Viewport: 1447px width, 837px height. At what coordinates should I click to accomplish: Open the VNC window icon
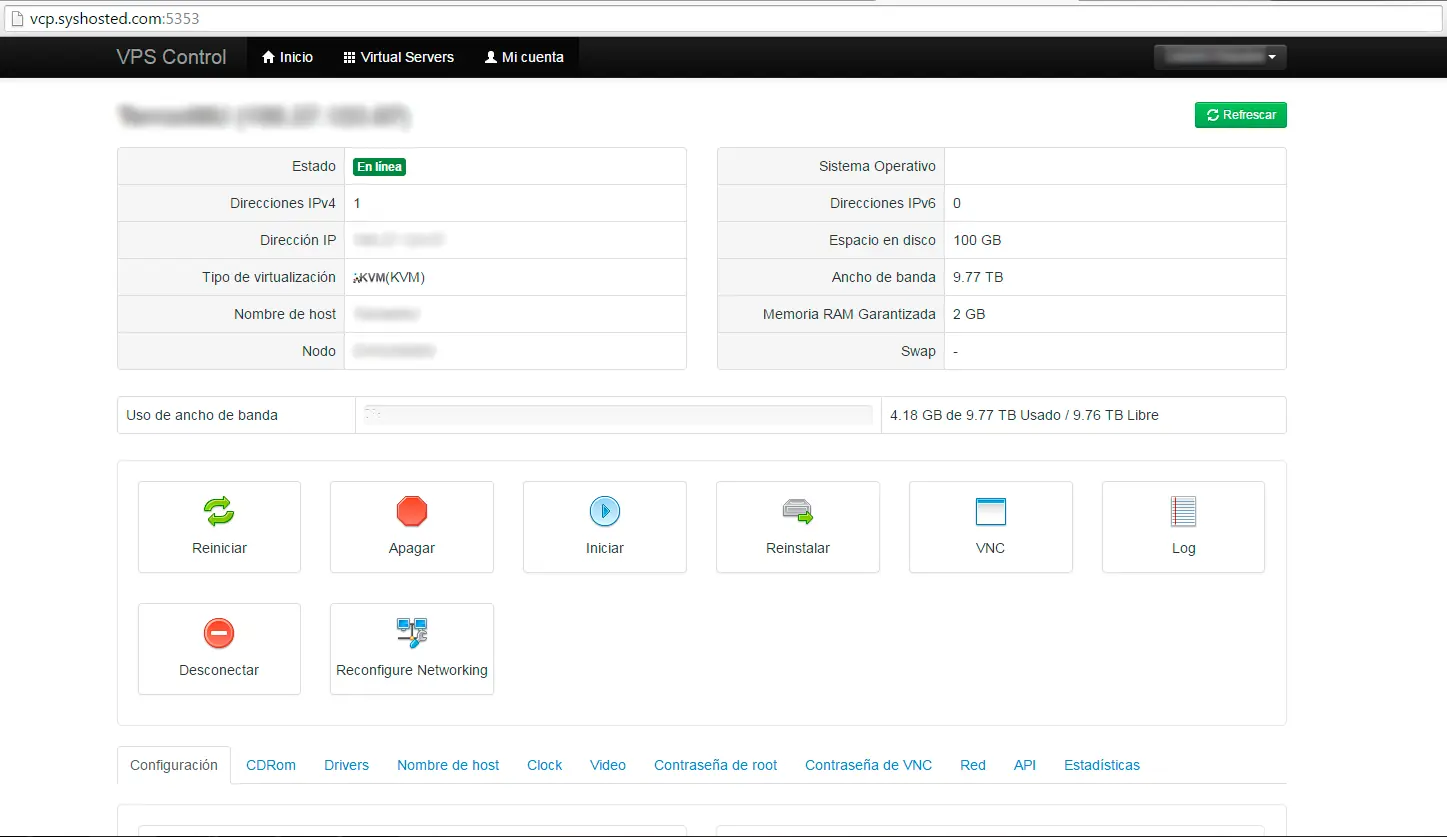[x=991, y=512]
